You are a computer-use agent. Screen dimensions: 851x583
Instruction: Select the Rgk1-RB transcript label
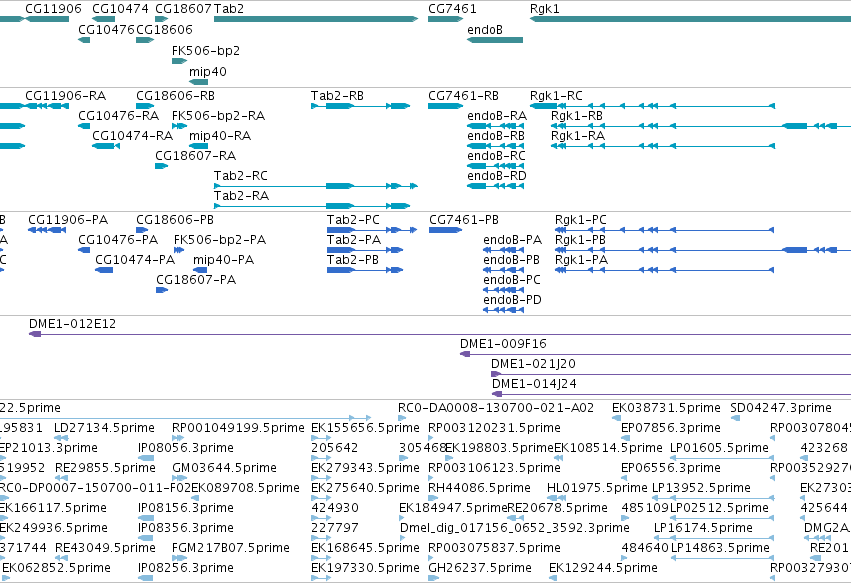[x=577, y=116]
